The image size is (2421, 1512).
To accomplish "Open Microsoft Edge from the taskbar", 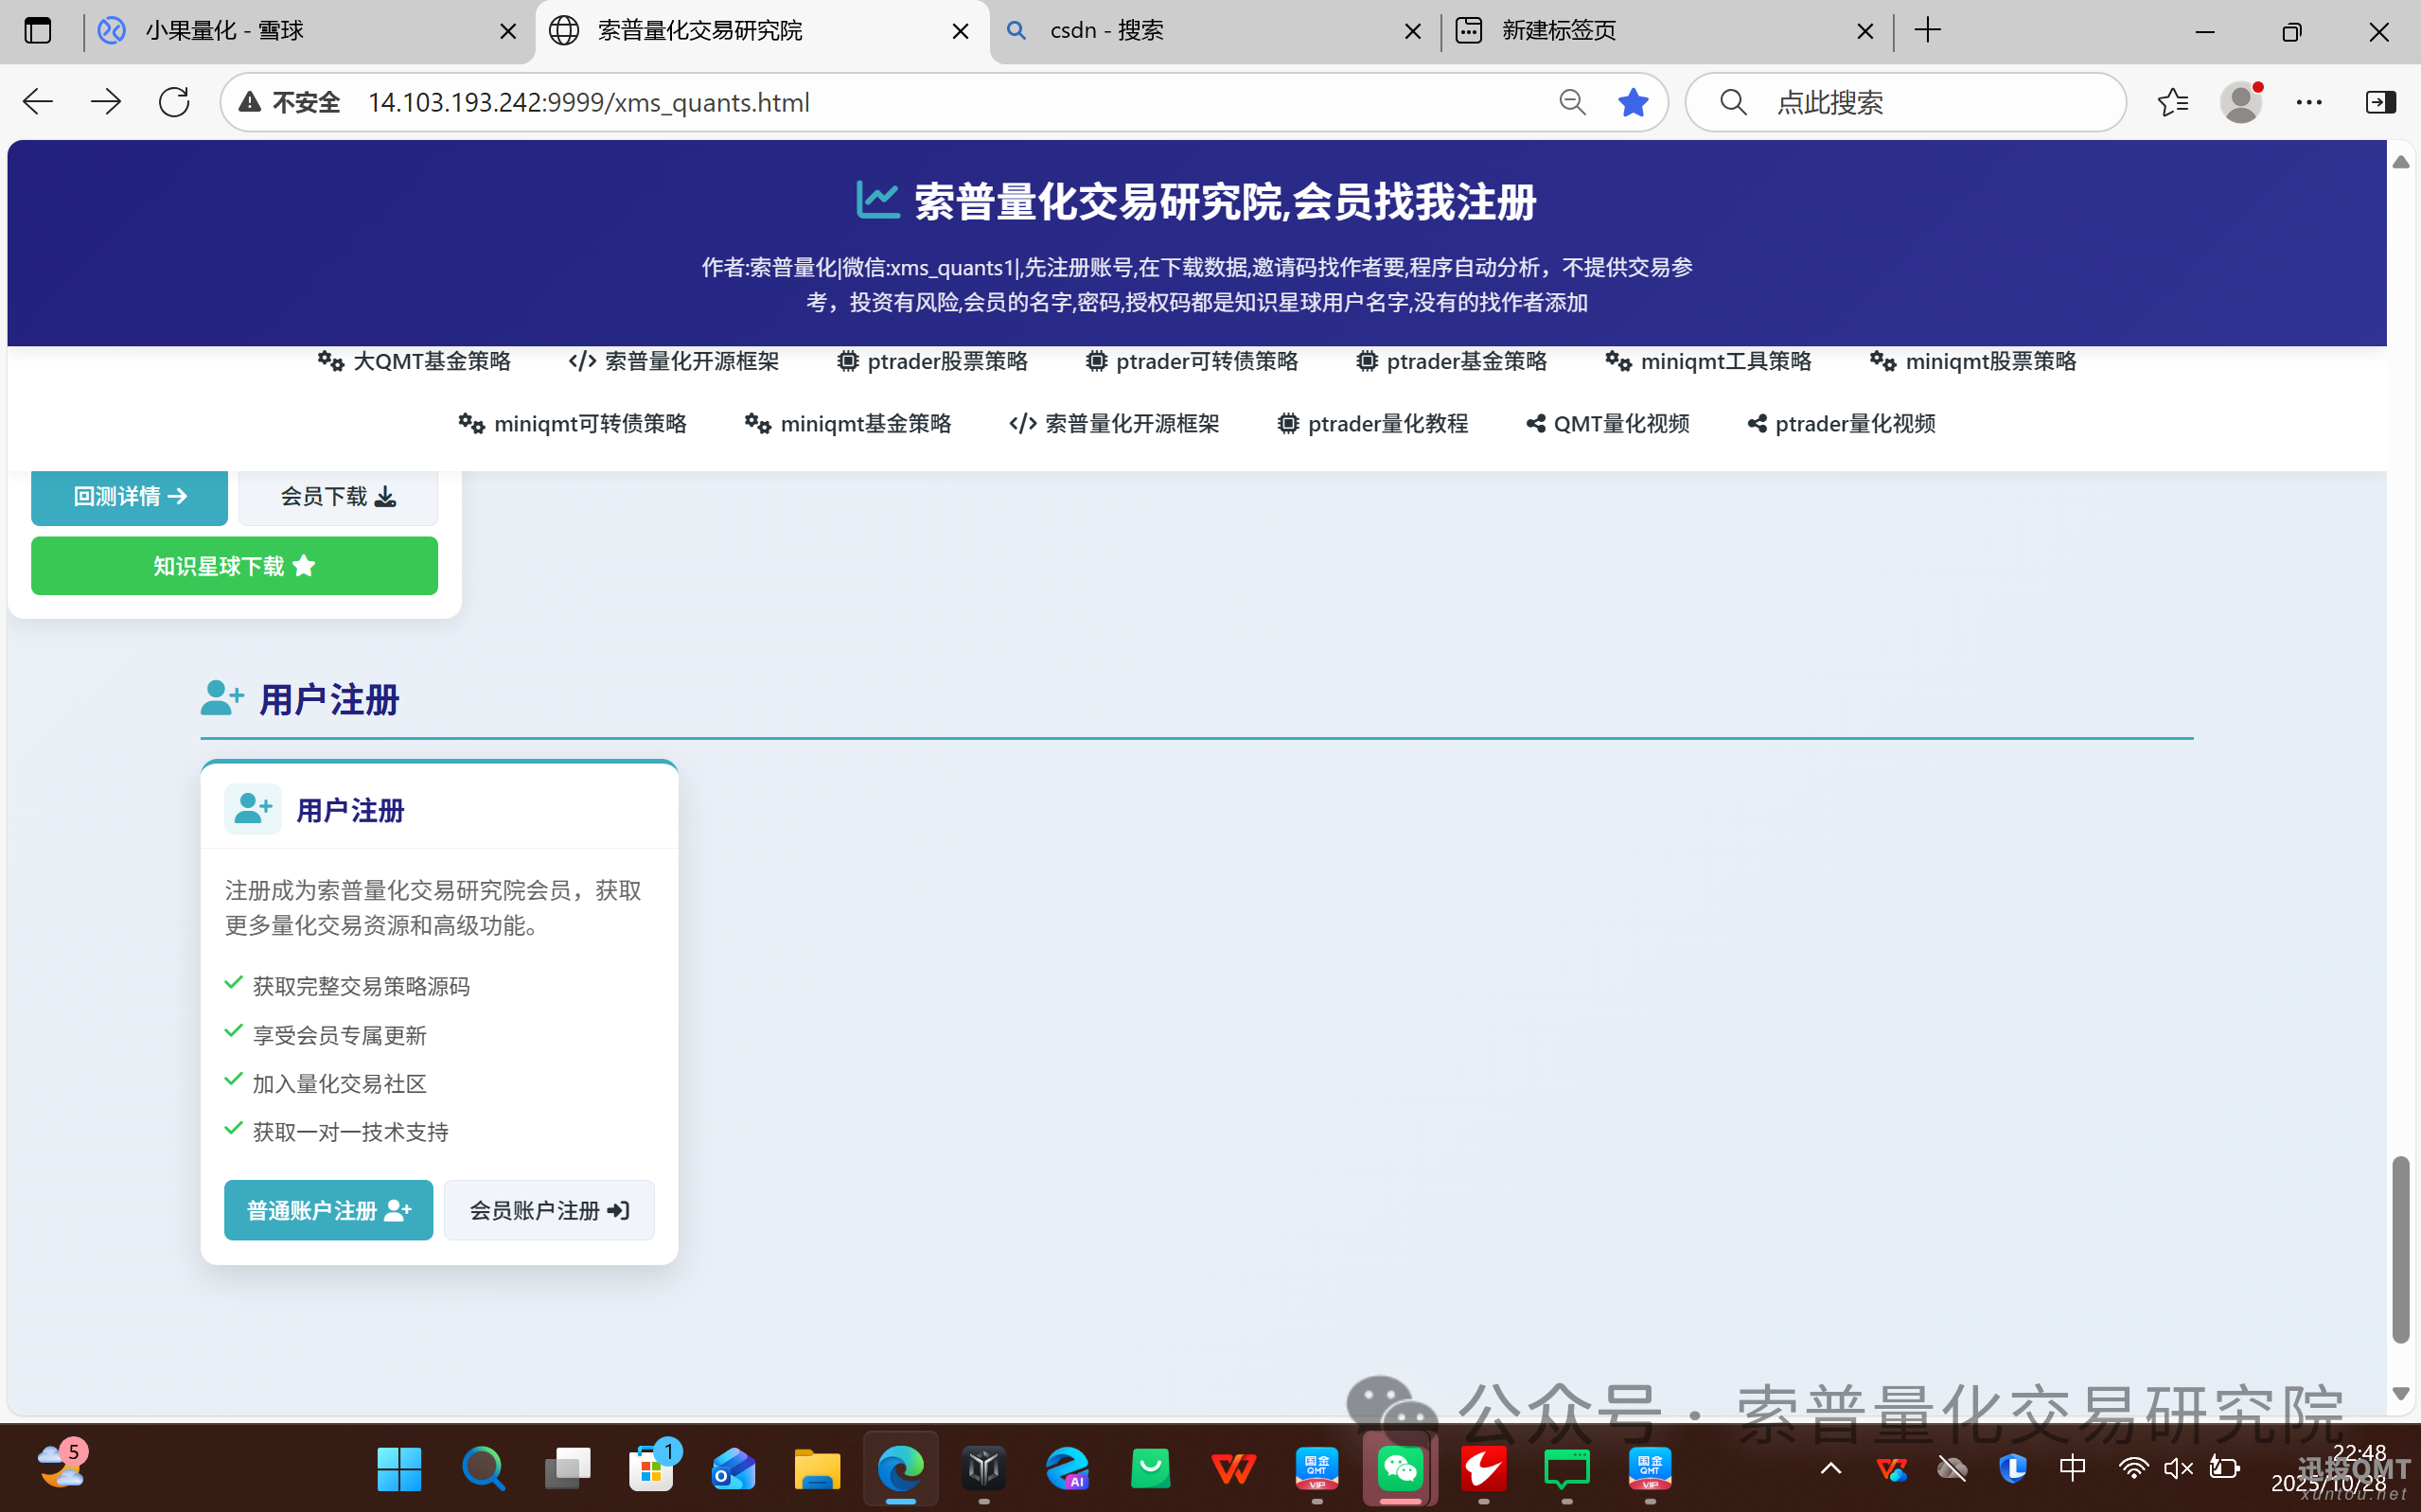I will point(899,1469).
